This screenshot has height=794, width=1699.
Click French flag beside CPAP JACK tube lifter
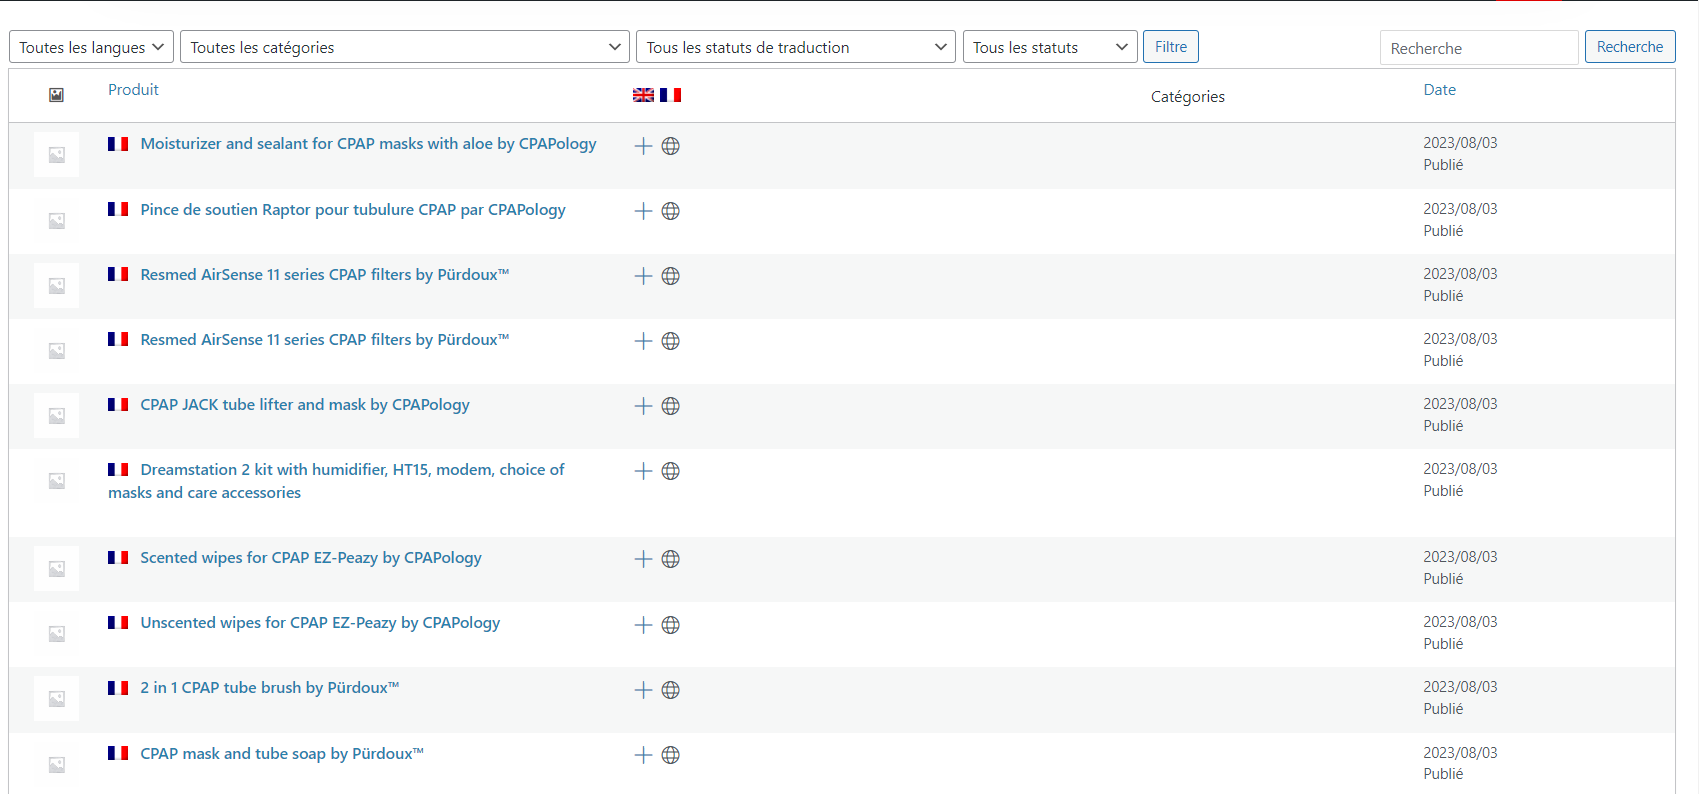[x=118, y=405]
